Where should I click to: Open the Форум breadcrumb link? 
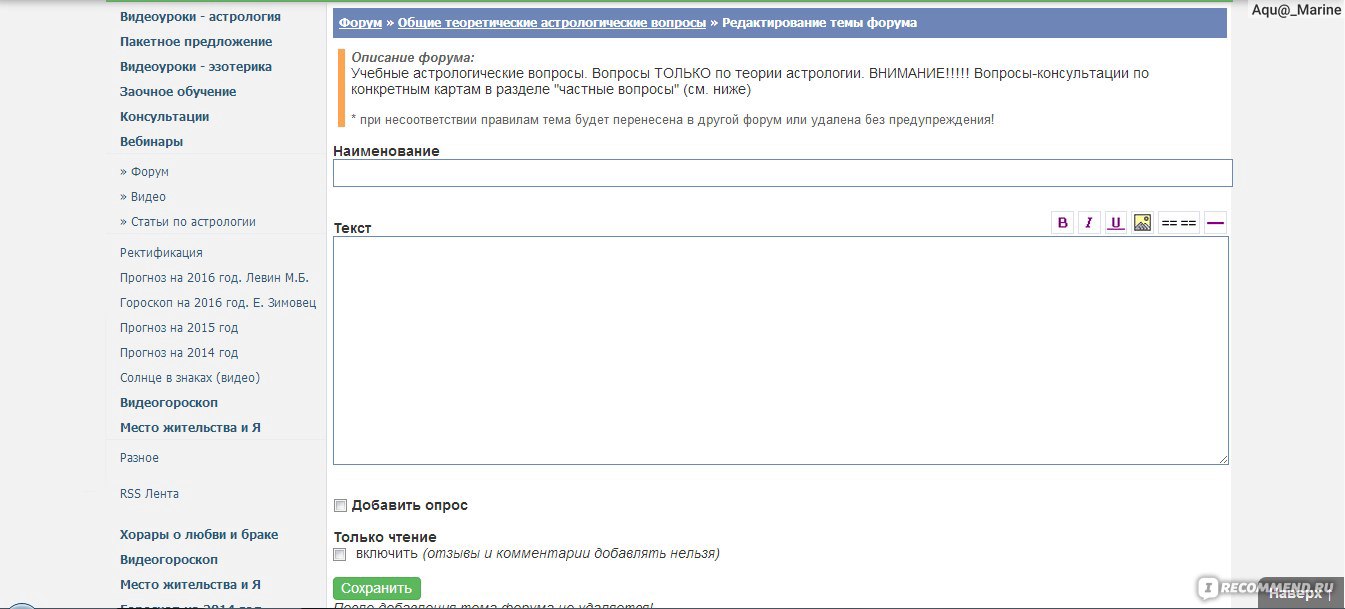coord(360,22)
